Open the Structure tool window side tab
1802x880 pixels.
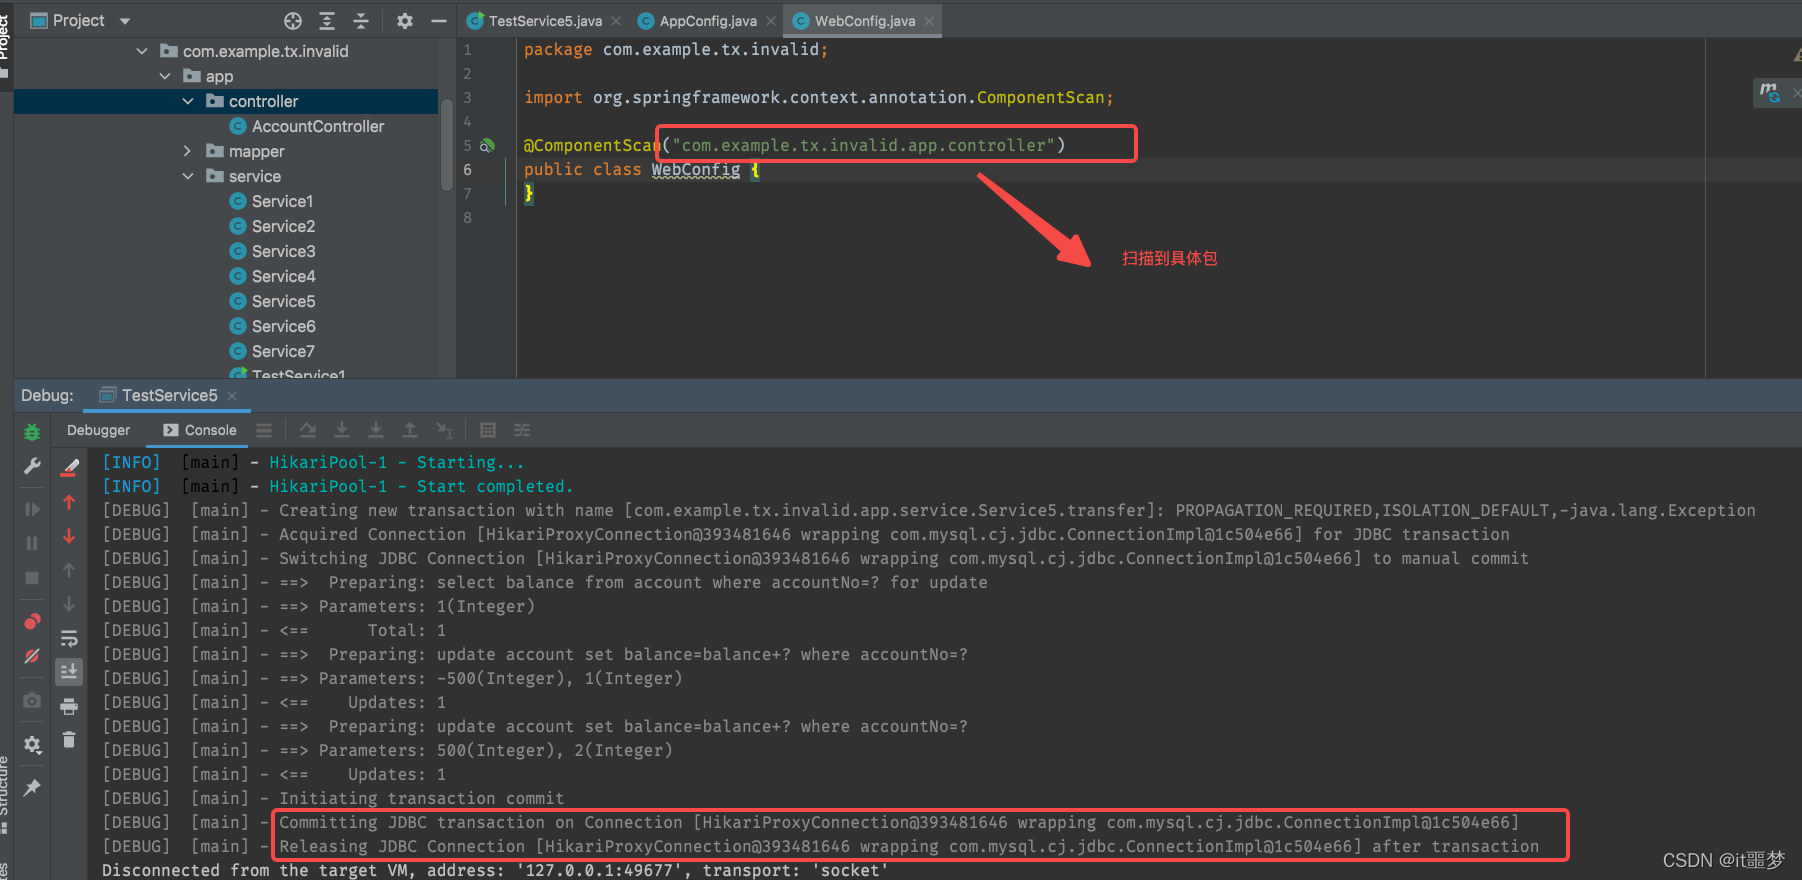(5, 797)
